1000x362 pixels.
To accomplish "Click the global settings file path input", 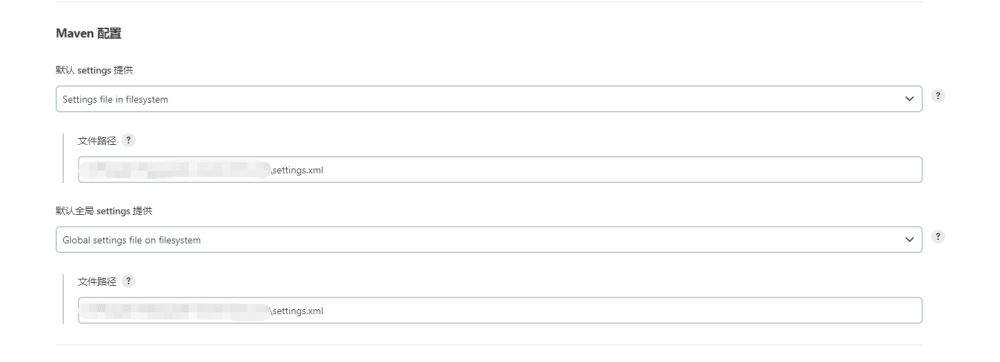I will [500, 310].
